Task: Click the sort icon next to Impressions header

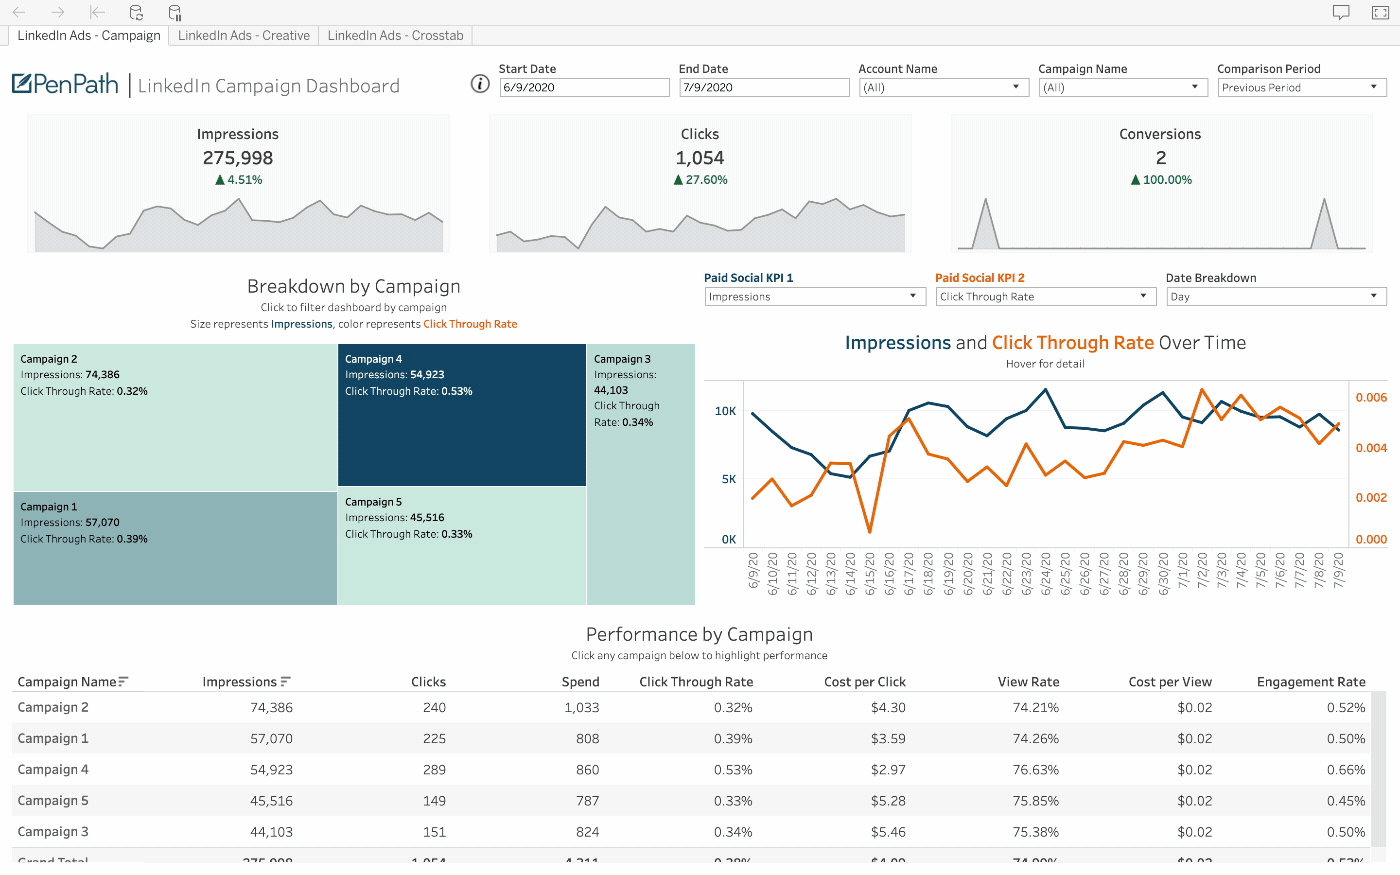Action: click(x=286, y=682)
